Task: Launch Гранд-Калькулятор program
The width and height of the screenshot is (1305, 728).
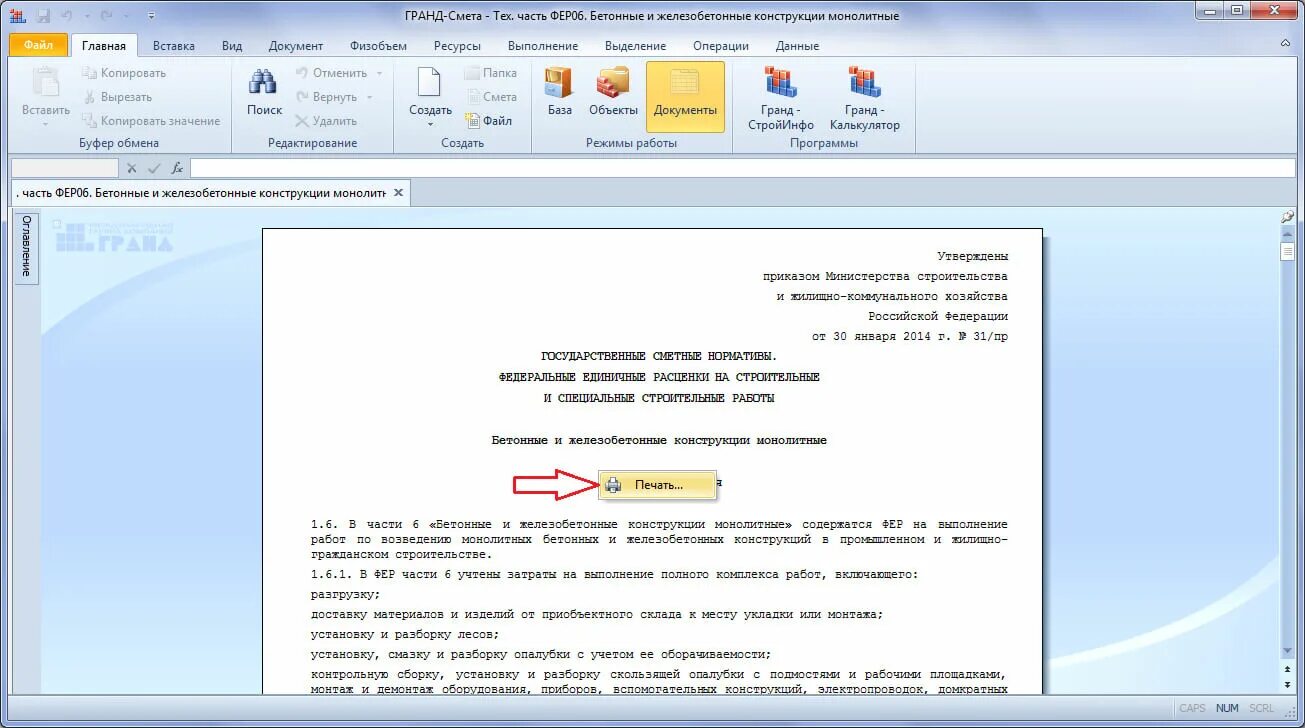Action: (x=864, y=98)
